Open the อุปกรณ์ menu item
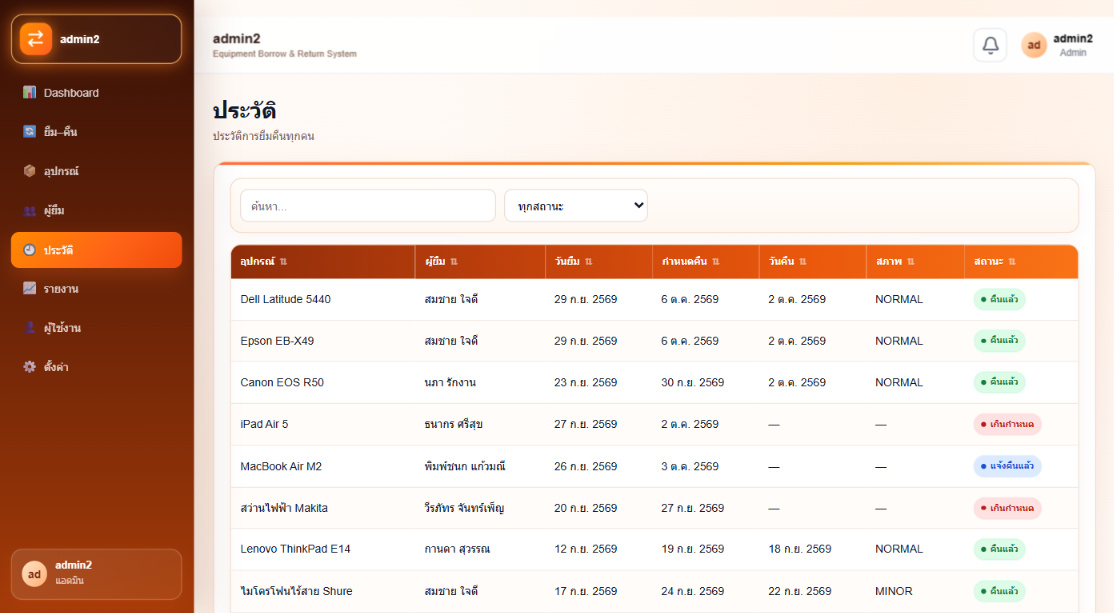 [x=97, y=170]
